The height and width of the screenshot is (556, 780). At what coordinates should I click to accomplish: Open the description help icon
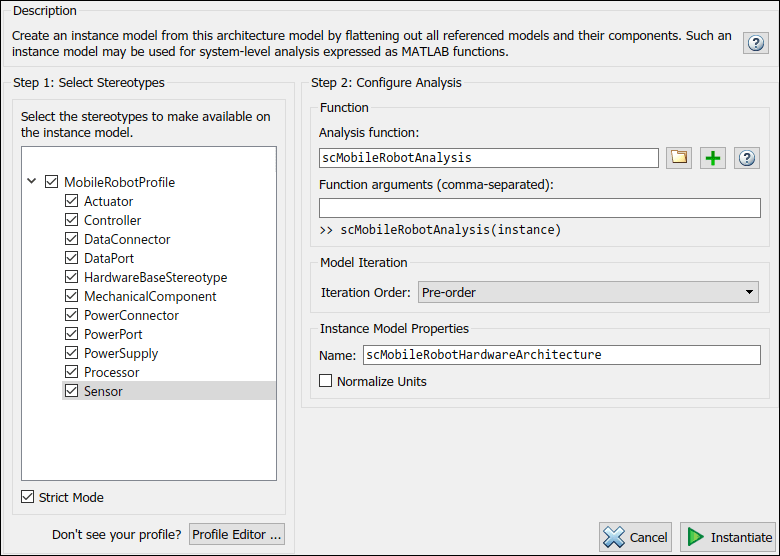[x=756, y=43]
